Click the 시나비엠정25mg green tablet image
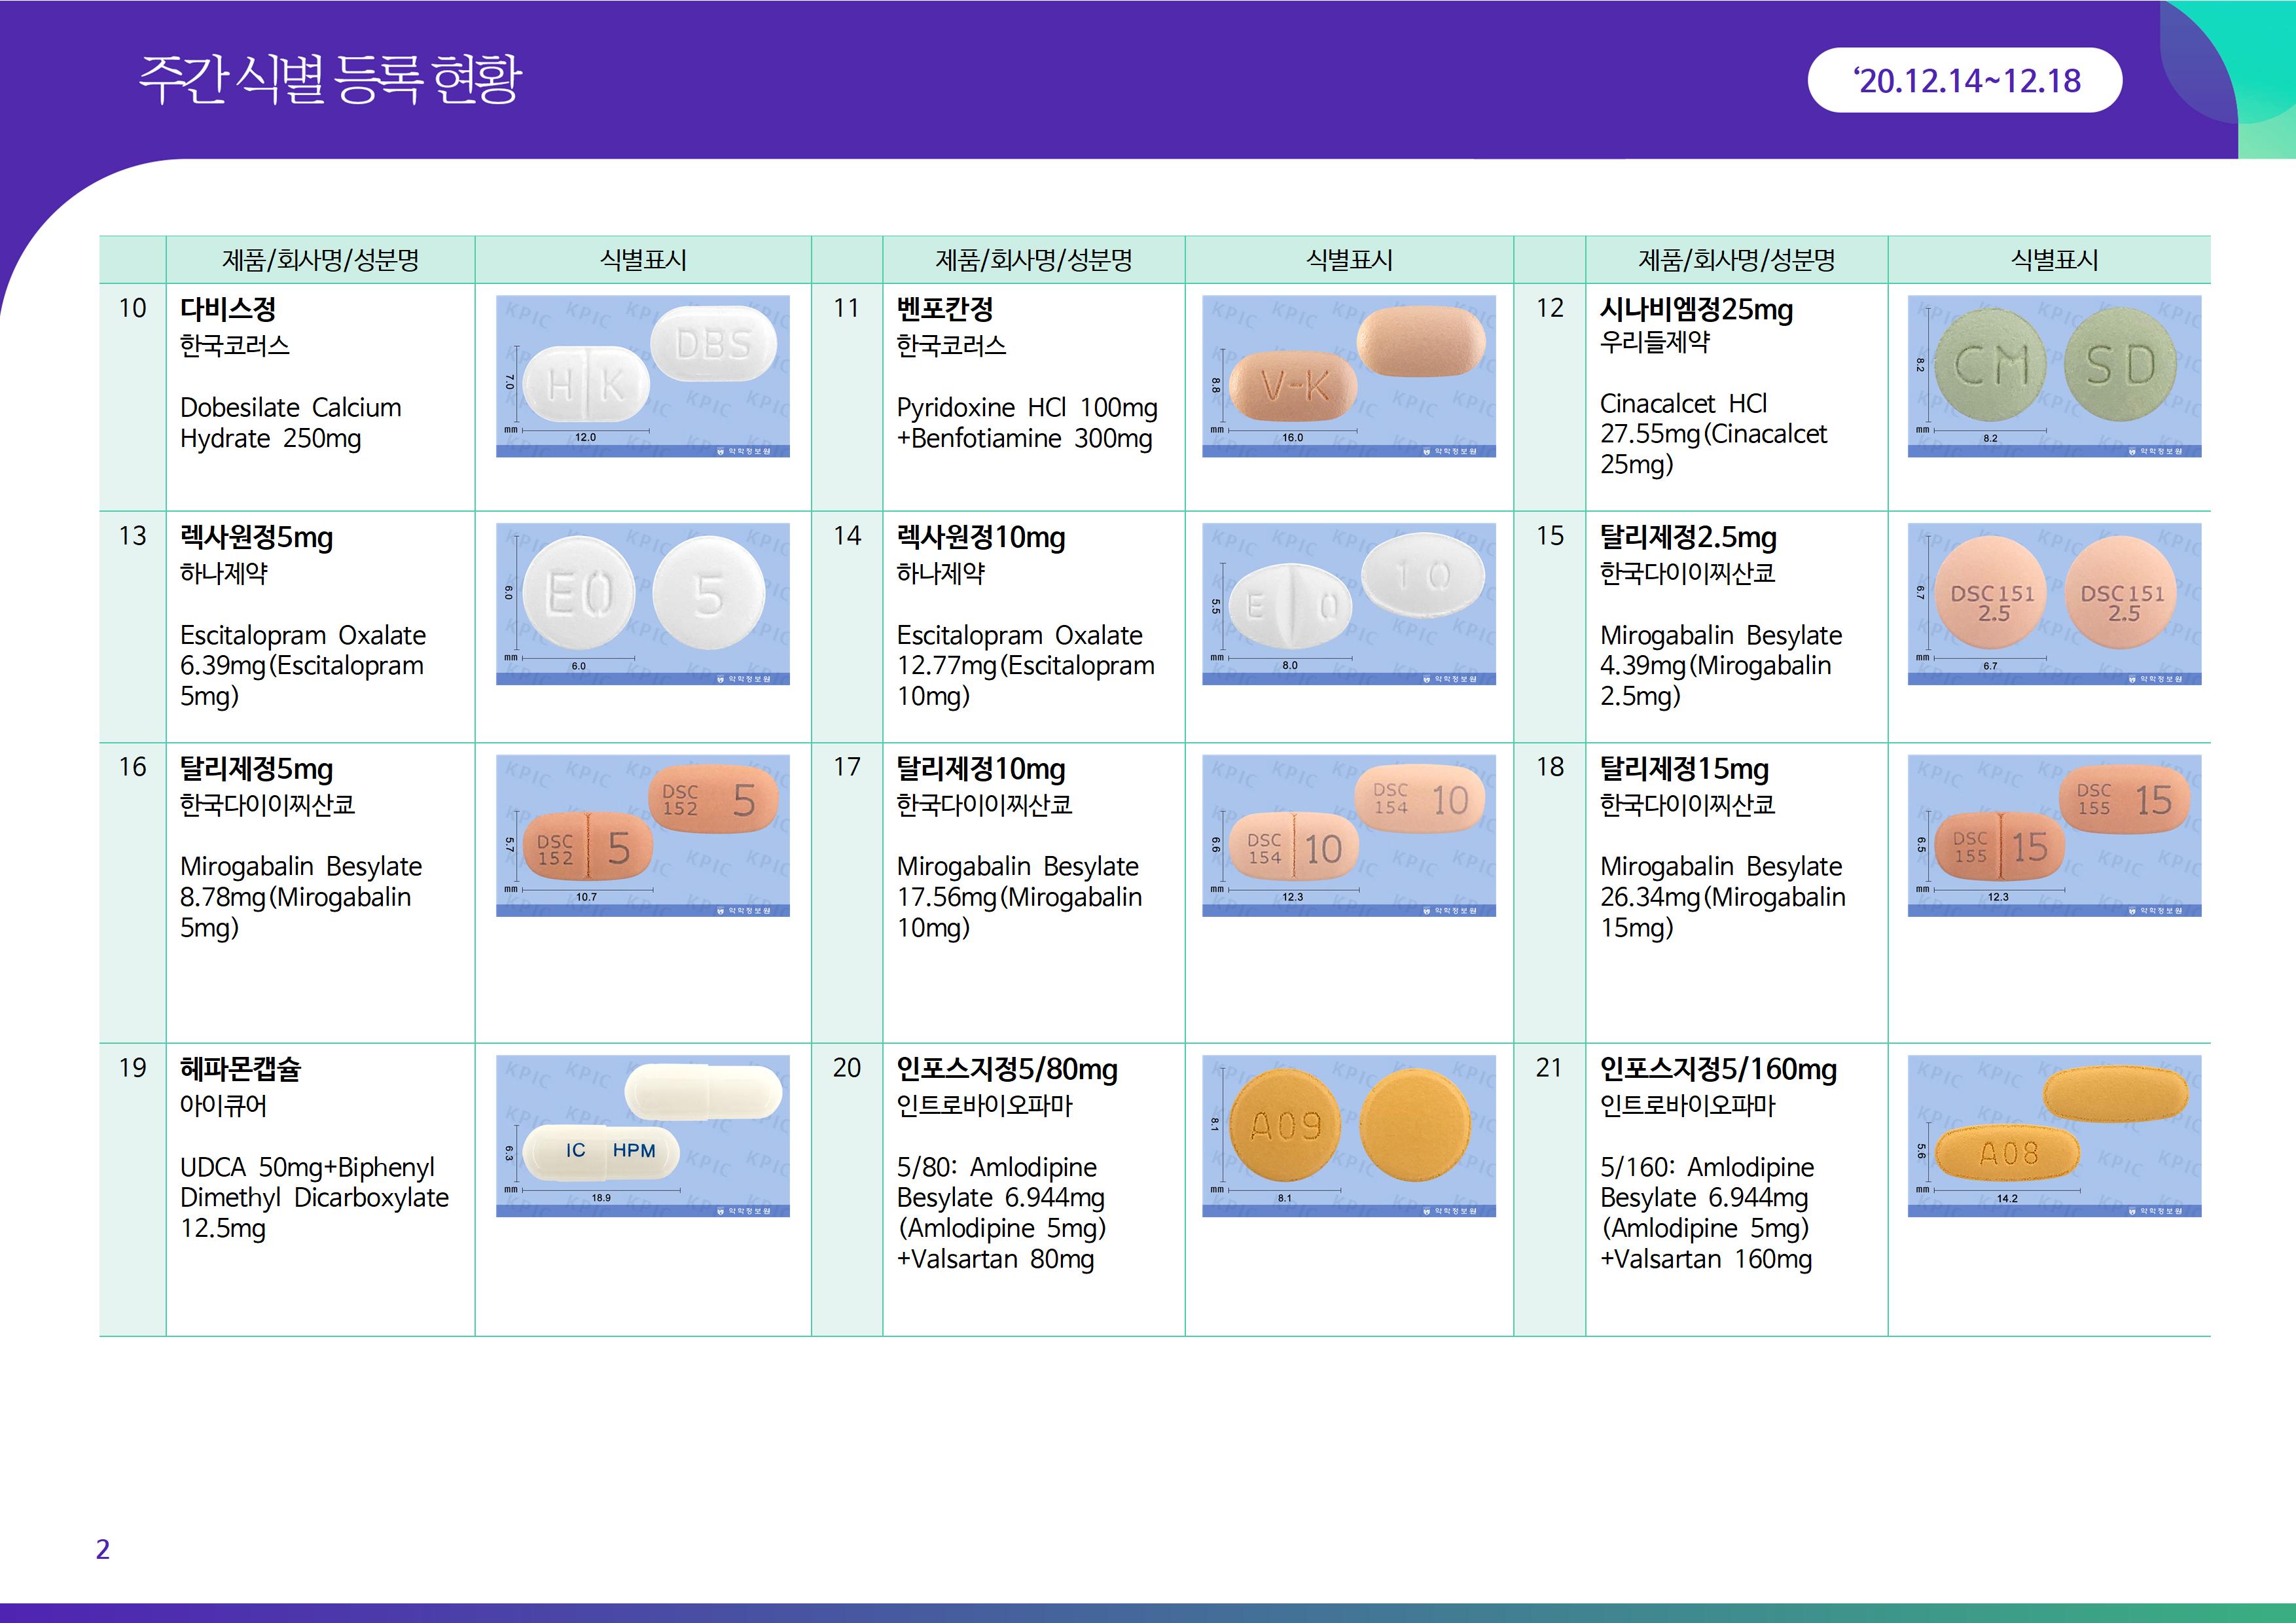 2054,376
